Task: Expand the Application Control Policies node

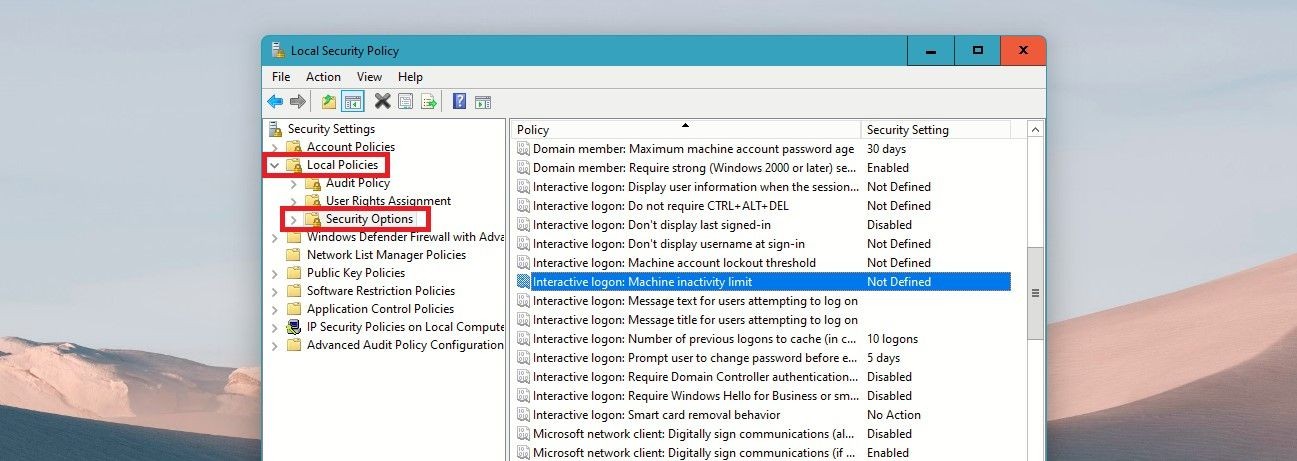Action: tap(275, 309)
